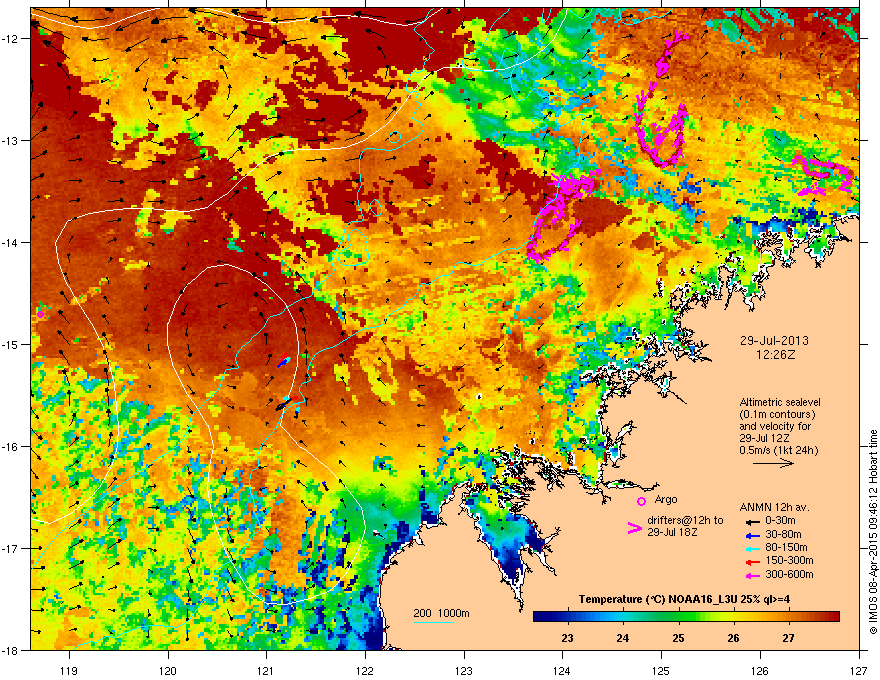
Task: Click the '80-150m' depth label
Action: click(786, 548)
